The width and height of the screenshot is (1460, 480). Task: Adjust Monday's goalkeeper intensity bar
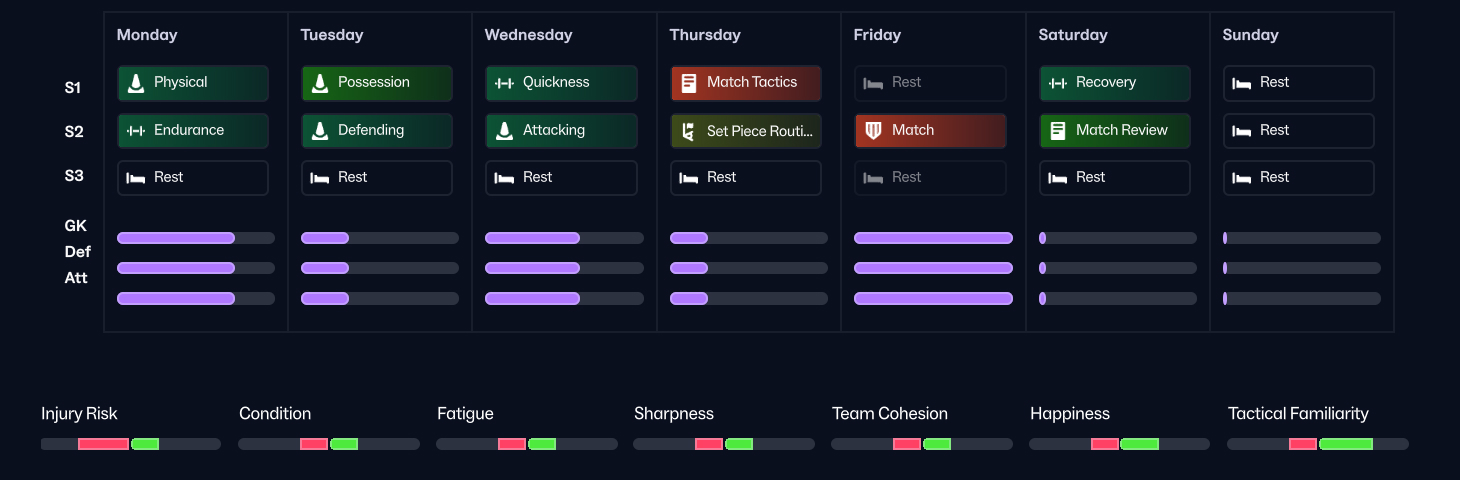pyautogui.click(x=196, y=238)
